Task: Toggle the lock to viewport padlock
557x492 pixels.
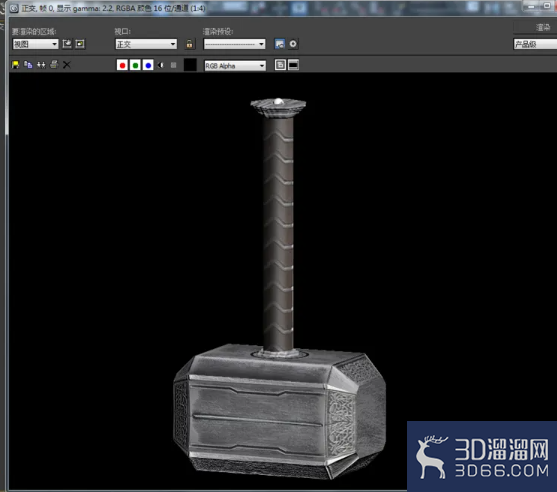Action: pyautogui.click(x=189, y=44)
